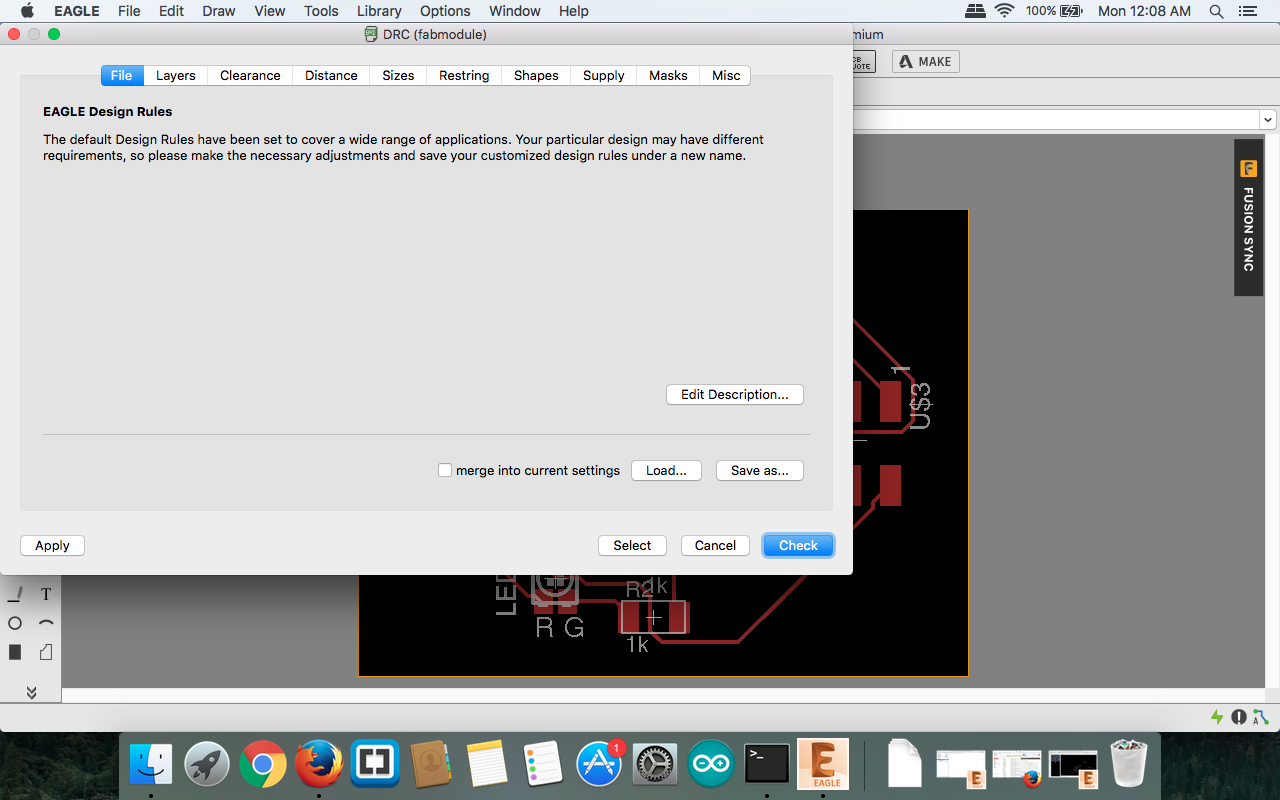Open Finder from the Dock
Screen dimensions: 1280x800
(x=152, y=765)
